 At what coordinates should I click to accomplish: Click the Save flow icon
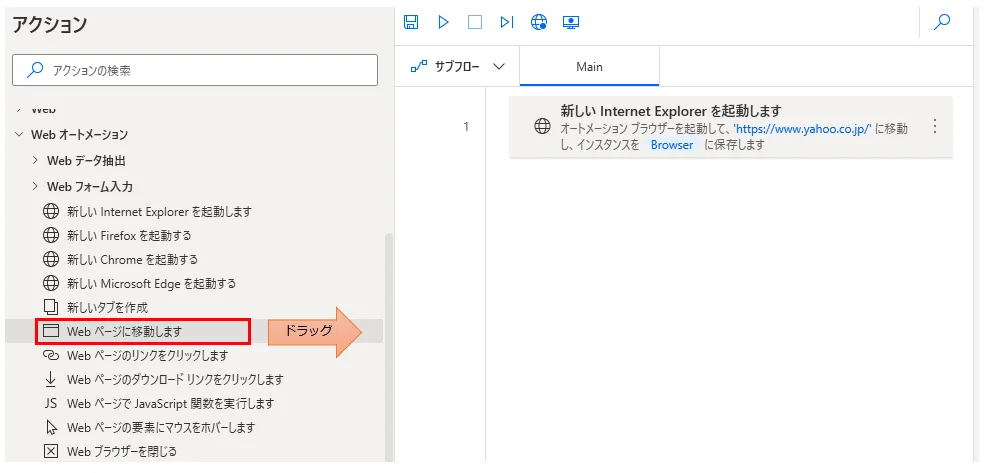click(x=411, y=22)
